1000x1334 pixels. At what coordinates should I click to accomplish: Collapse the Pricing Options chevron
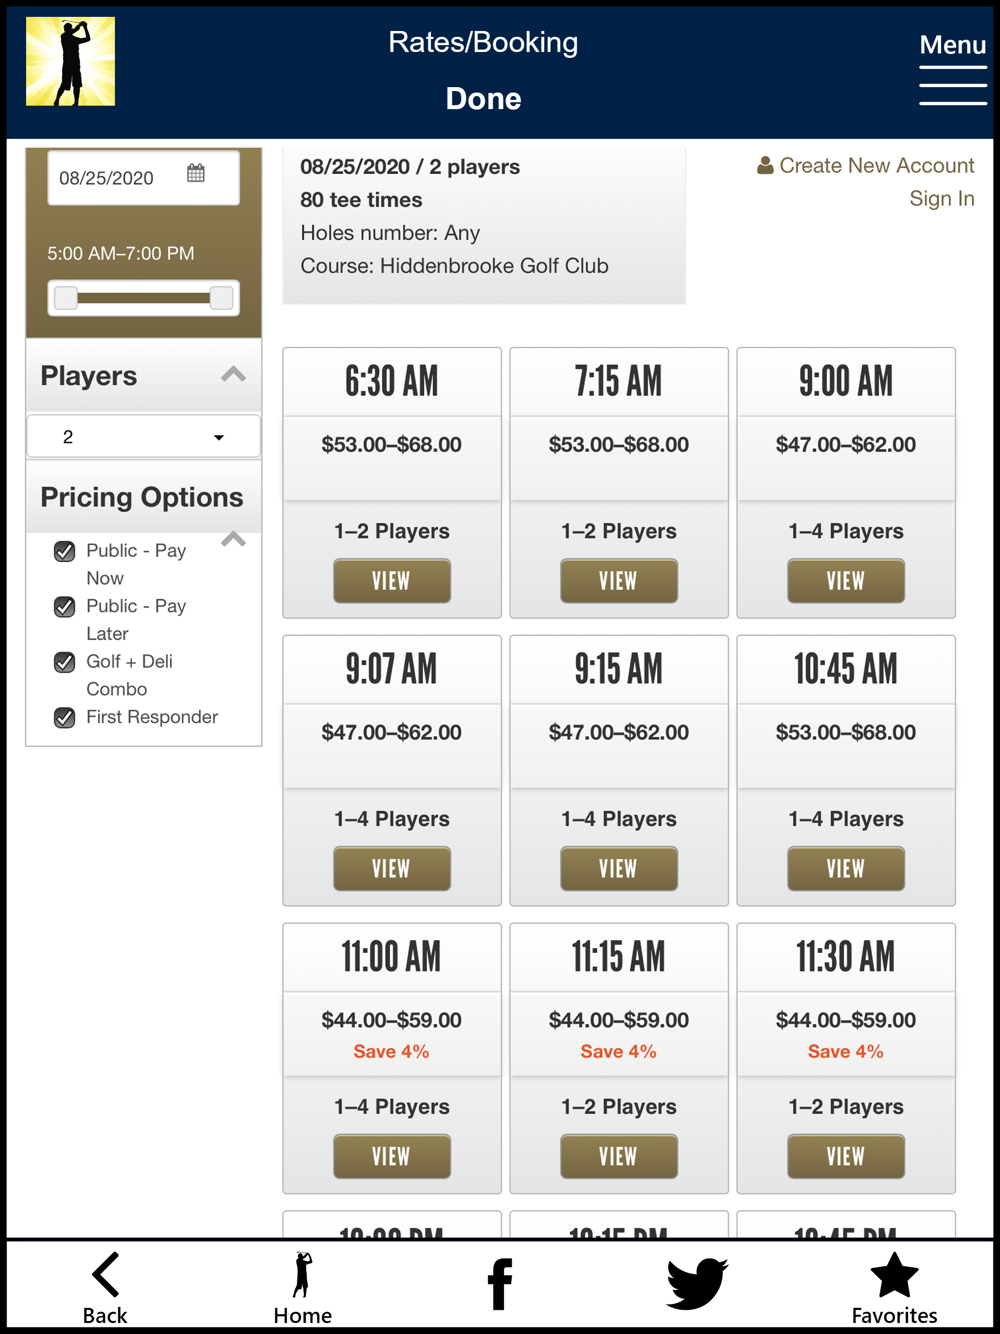pos(233,539)
